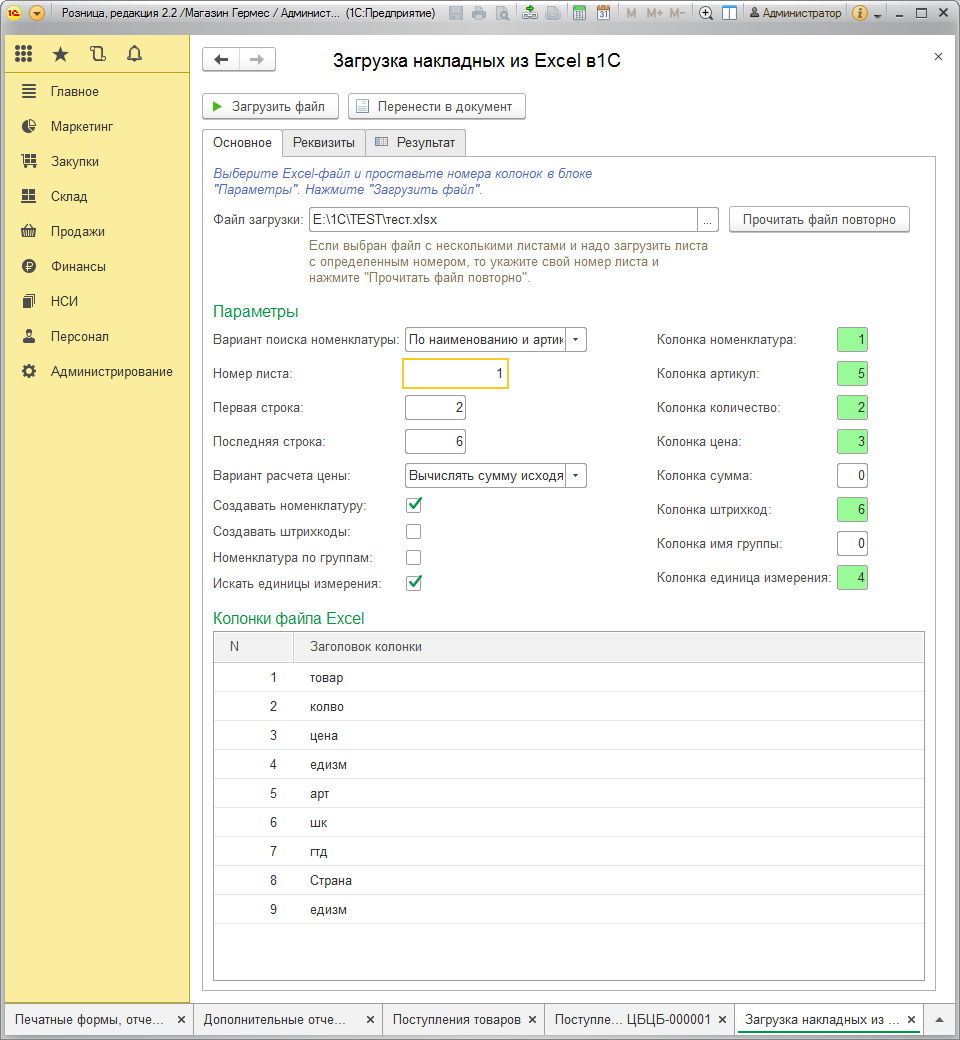Open the calendar icon

(603, 13)
